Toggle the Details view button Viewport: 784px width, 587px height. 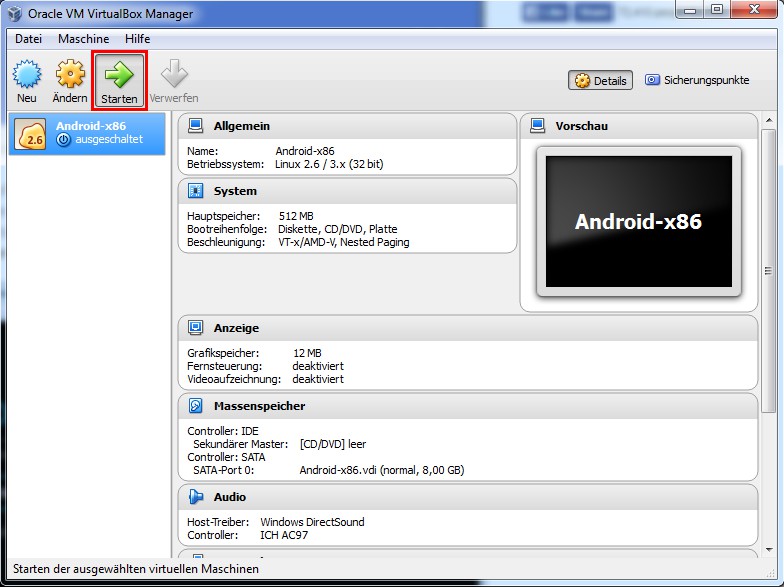click(600, 81)
